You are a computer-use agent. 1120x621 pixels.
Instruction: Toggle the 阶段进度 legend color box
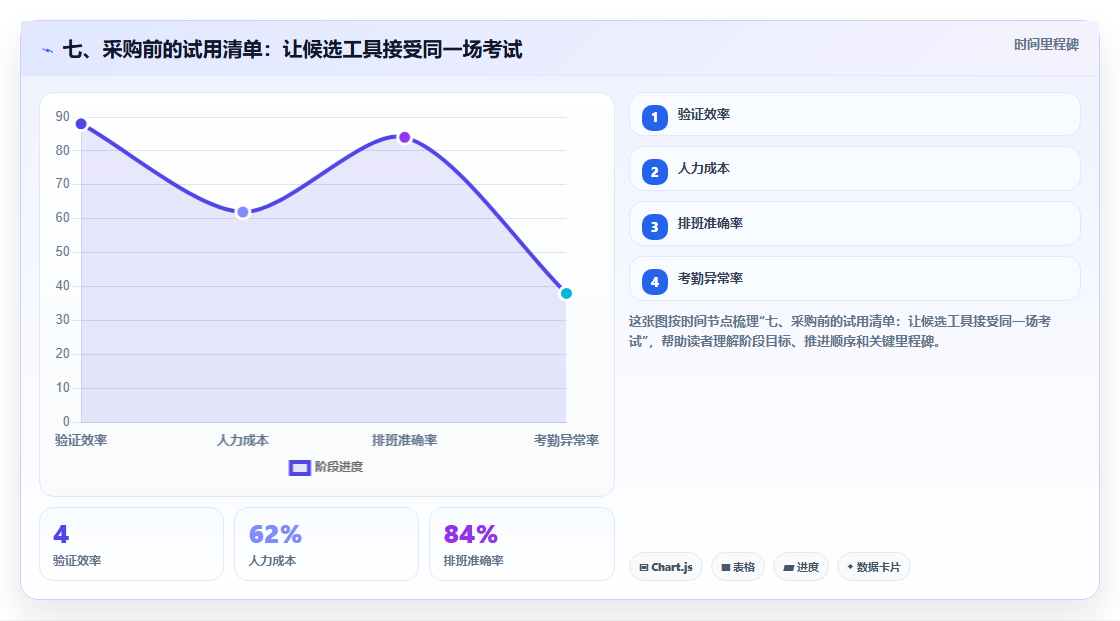tap(299, 467)
